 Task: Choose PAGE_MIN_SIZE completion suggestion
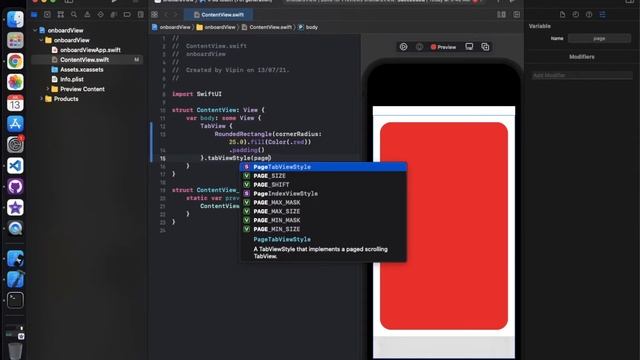coord(323,229)
